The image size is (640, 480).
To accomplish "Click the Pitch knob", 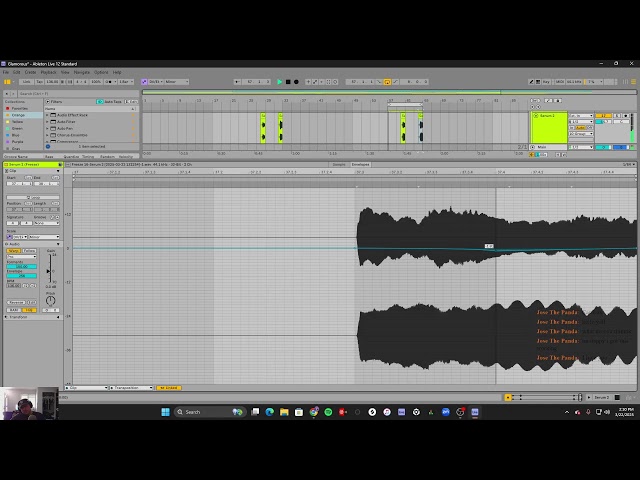I will 50,301.
